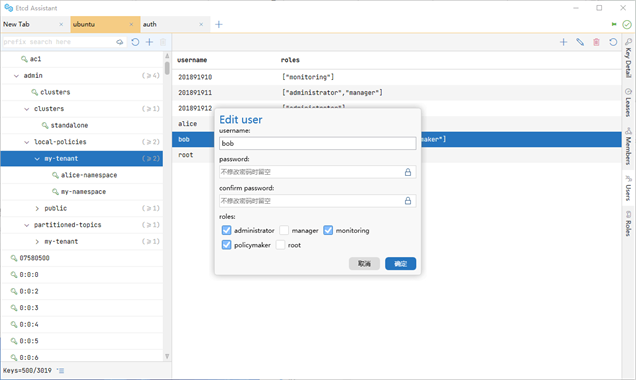Image resolution: width=636 pixels, height=380 pixels.
Task: Click the delete user trash icon
Action: coord(596,42)
